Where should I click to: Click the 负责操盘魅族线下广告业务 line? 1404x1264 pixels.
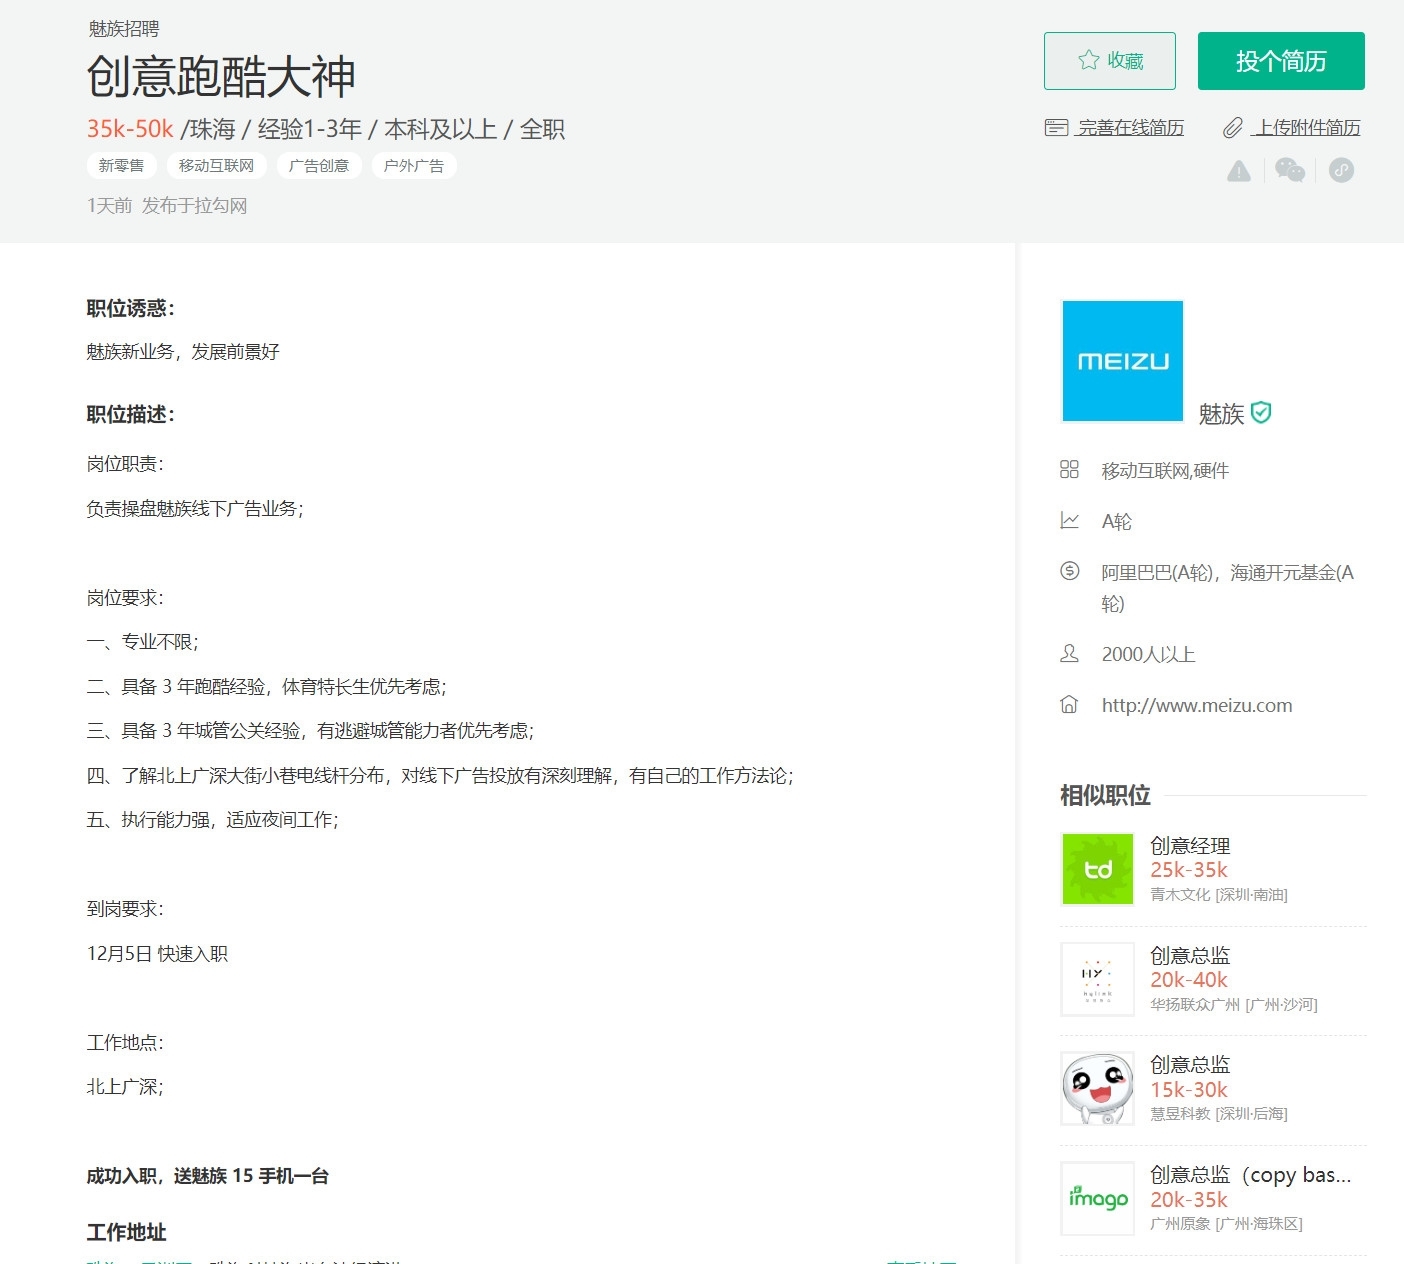[195, 509]
